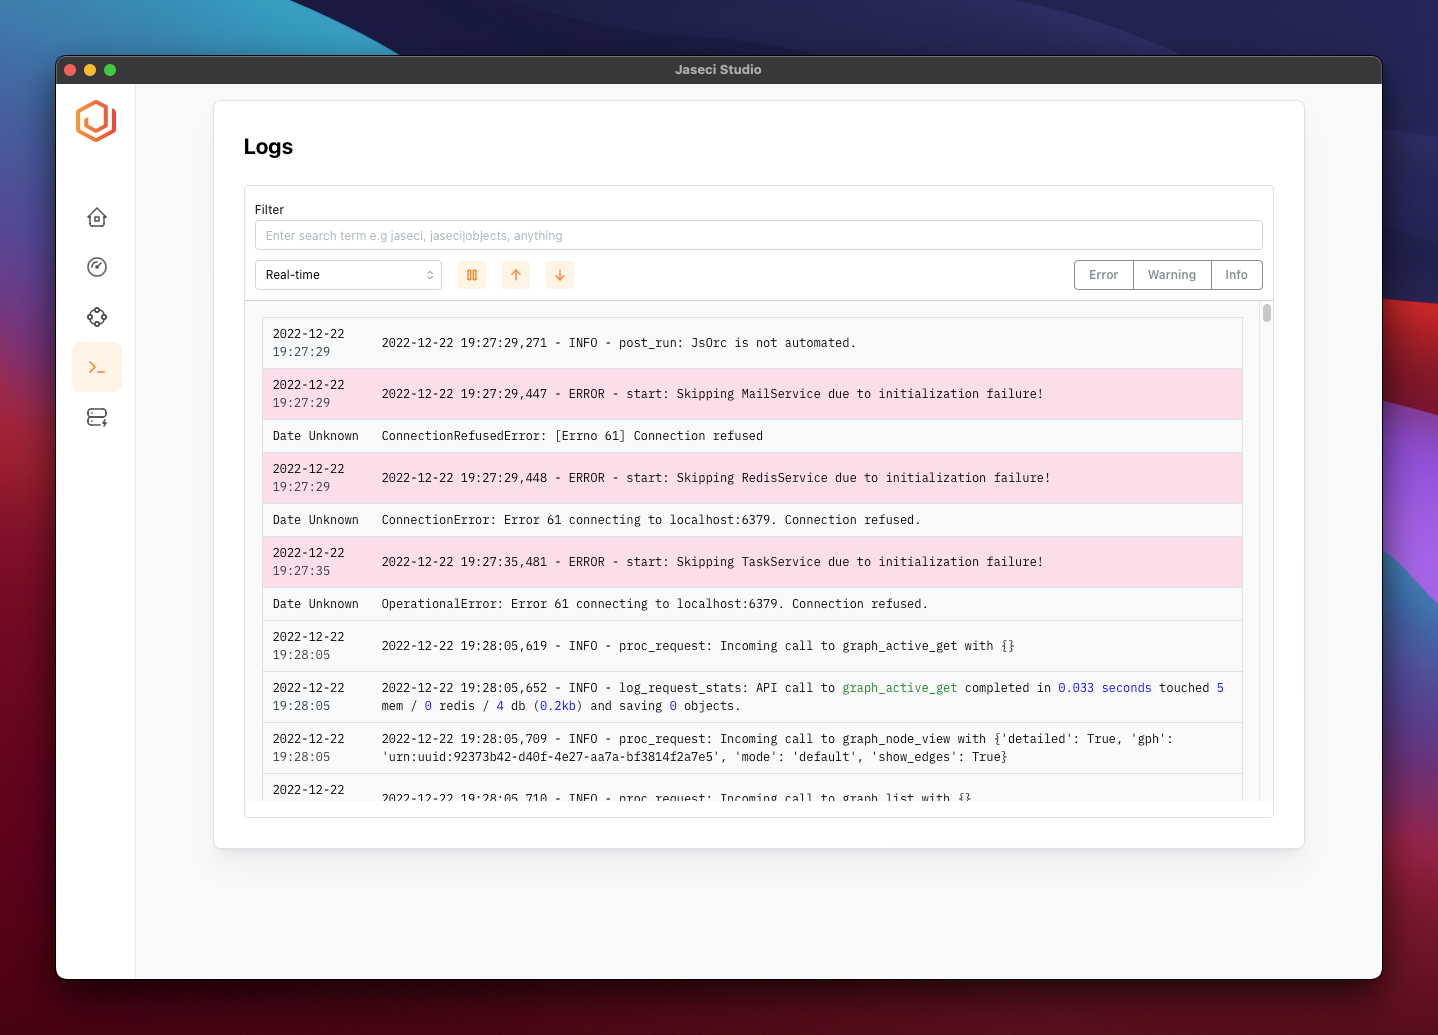This screenshot has width=1438, height=1035.
Task: Select the Error filter tab
Action: tap(1103, 274)
